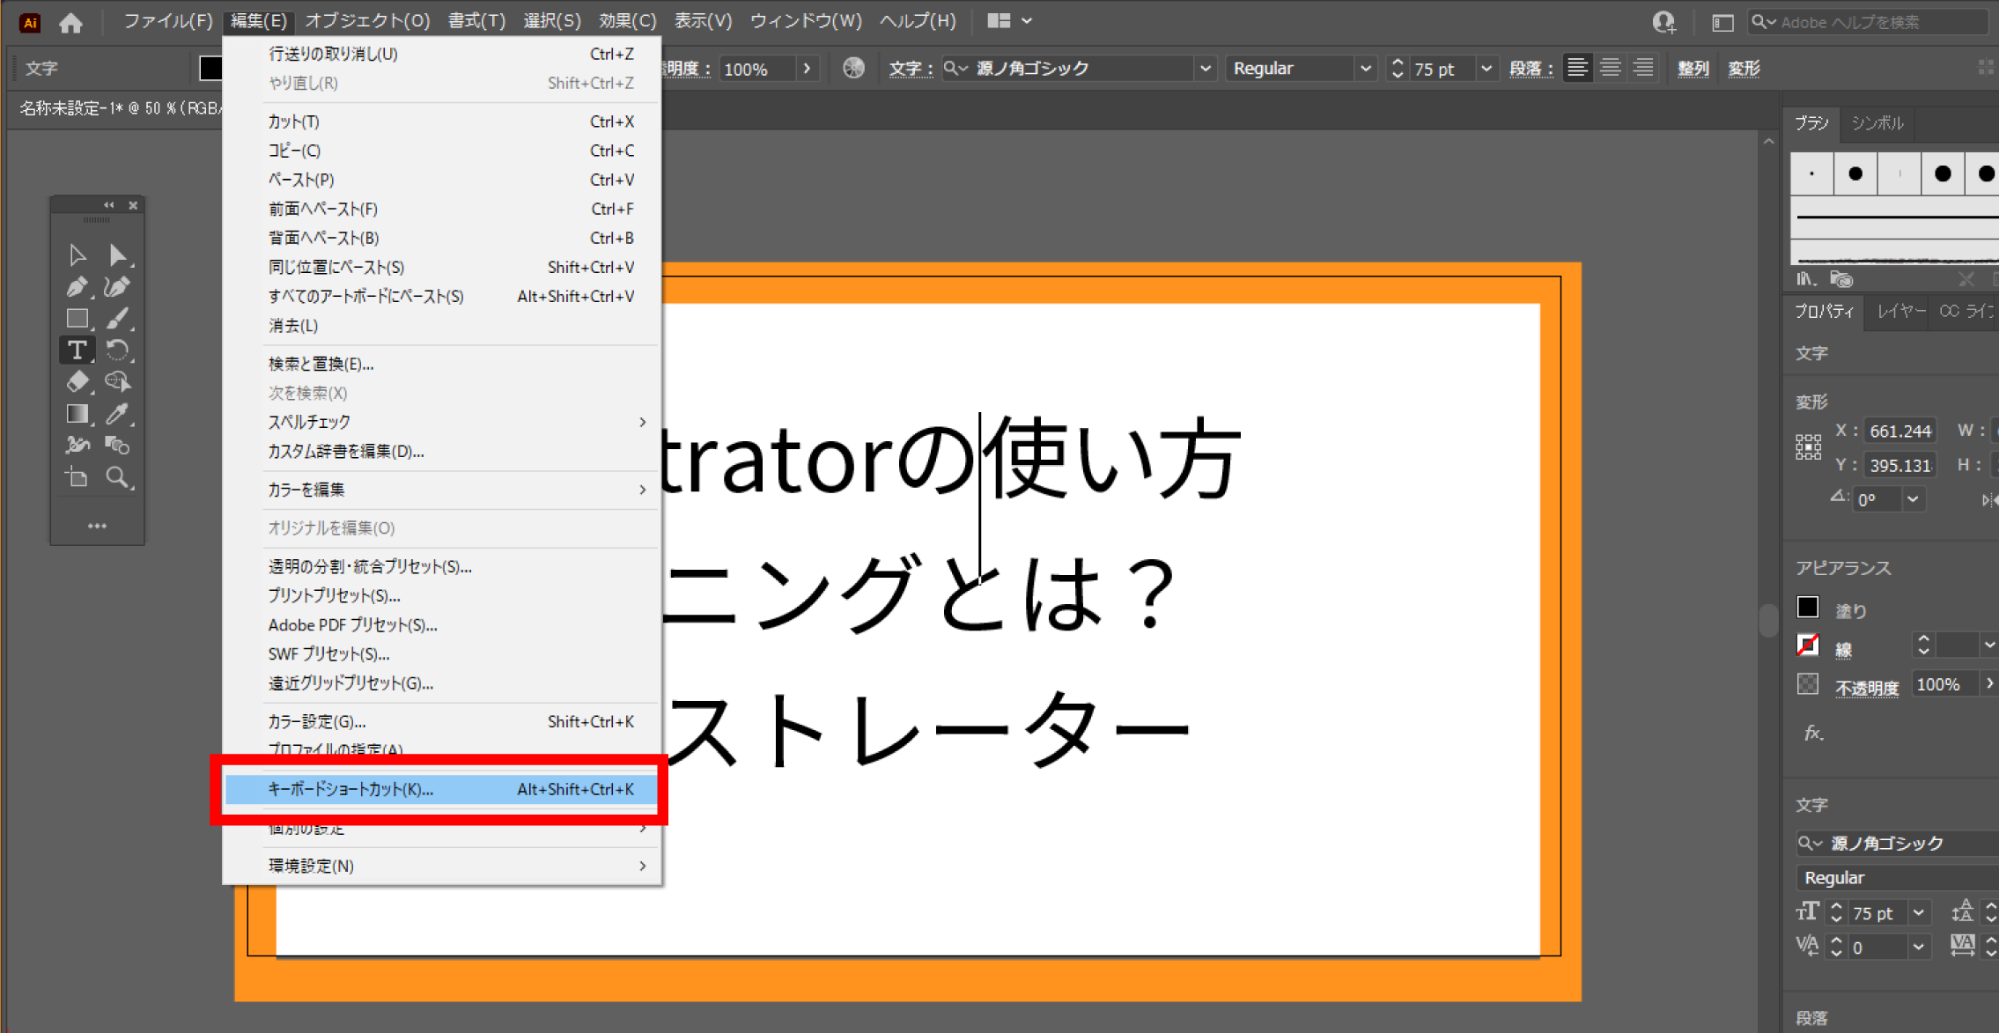Viewport: 1999px width, 1033px height.
Task: Choose 検索と置換(E)... menu item
Action: point(441,364)
